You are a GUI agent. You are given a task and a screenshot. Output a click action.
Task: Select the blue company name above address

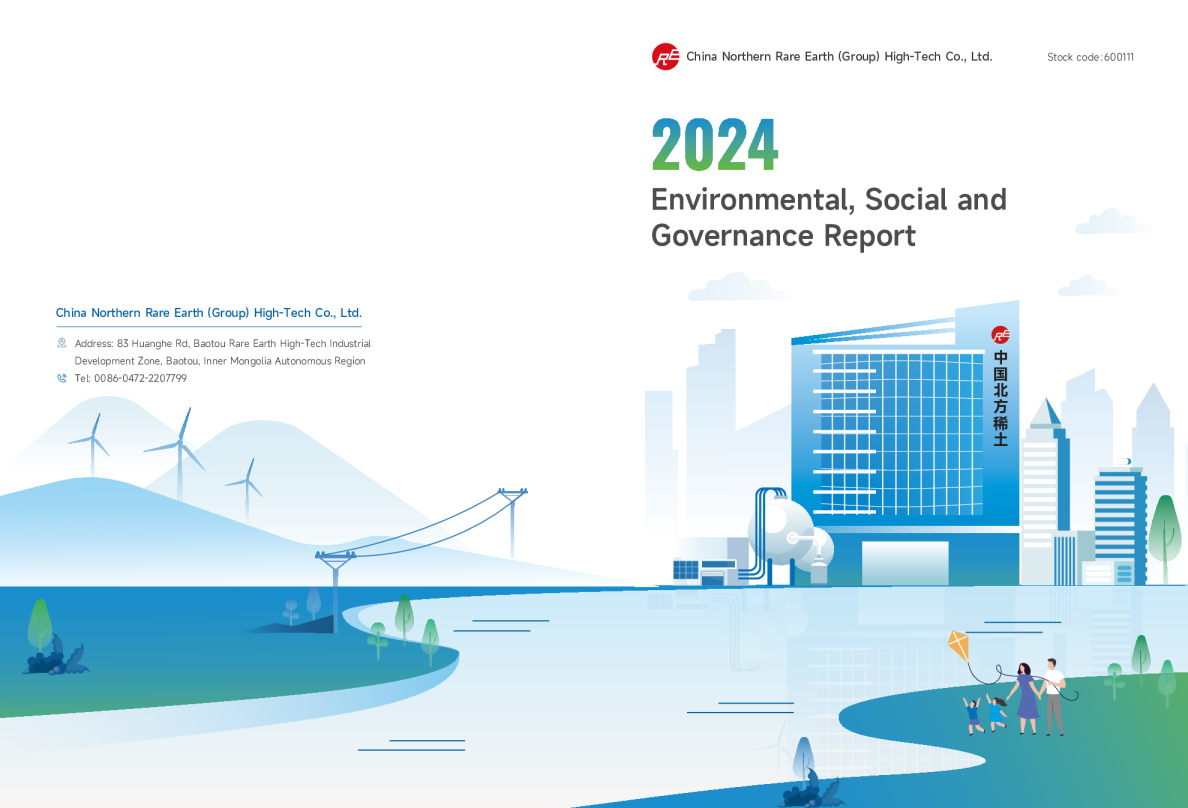coord(208,313)
